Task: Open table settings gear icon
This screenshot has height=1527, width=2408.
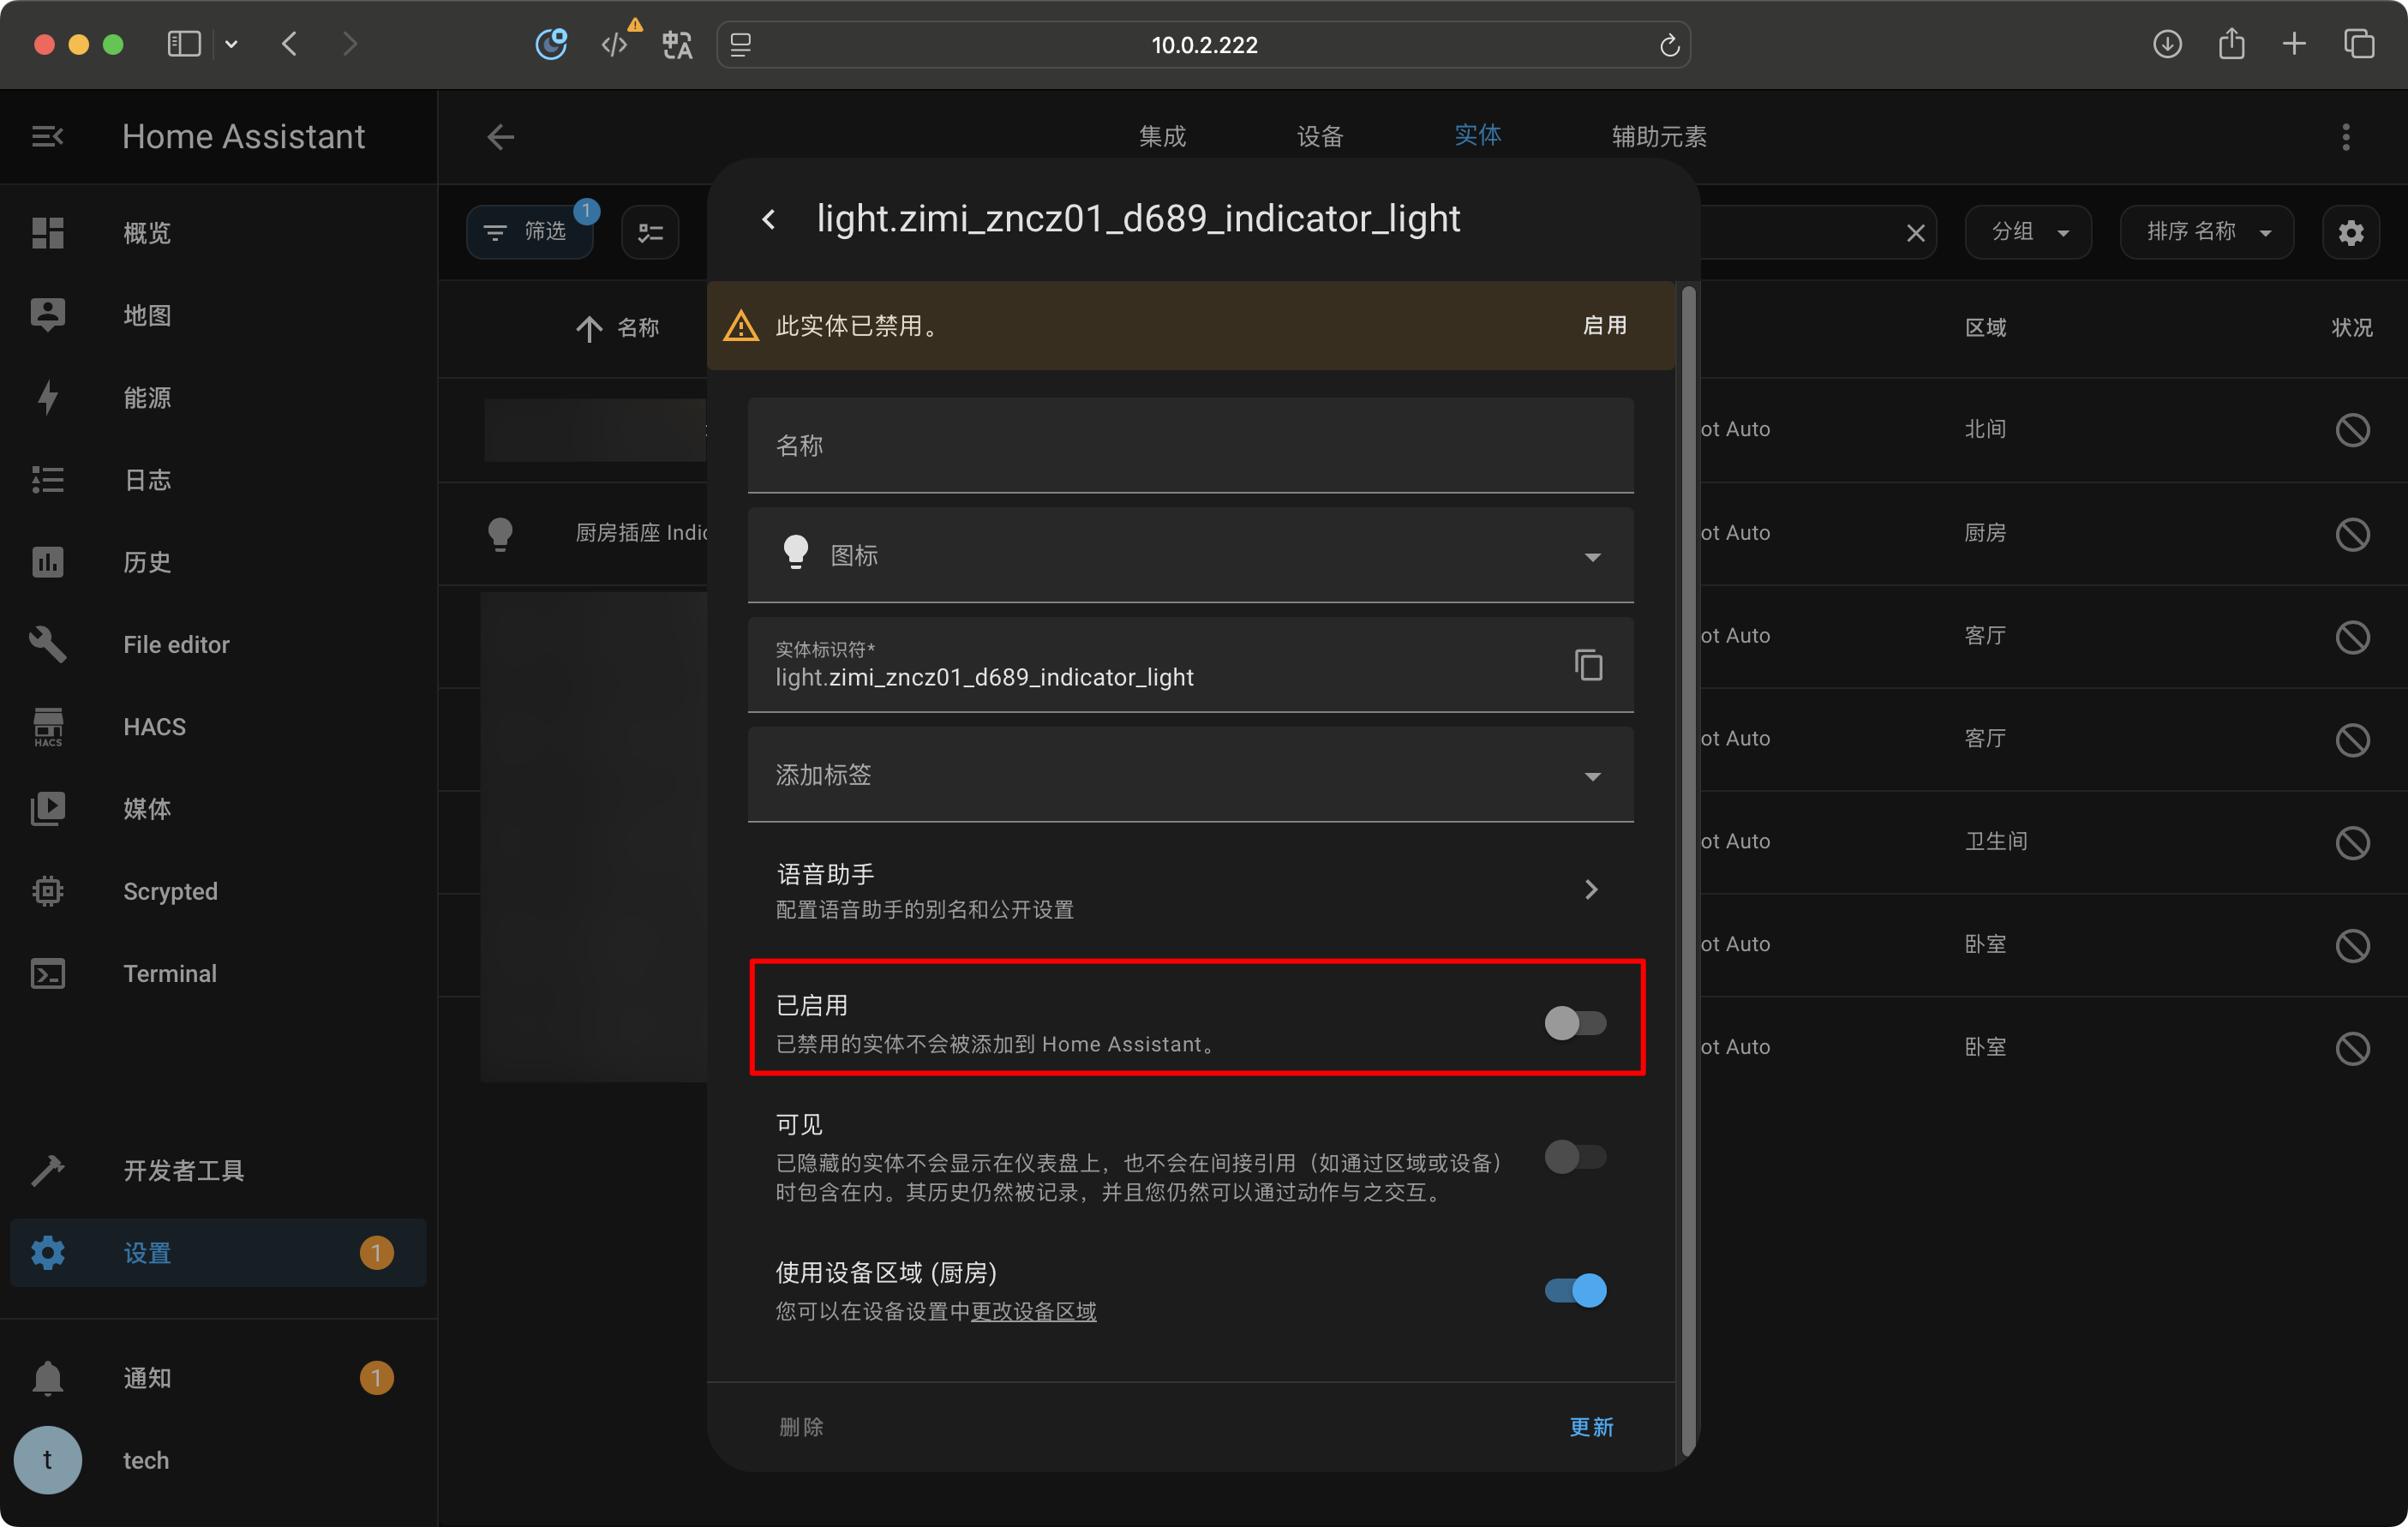Action: point(2350,232)
